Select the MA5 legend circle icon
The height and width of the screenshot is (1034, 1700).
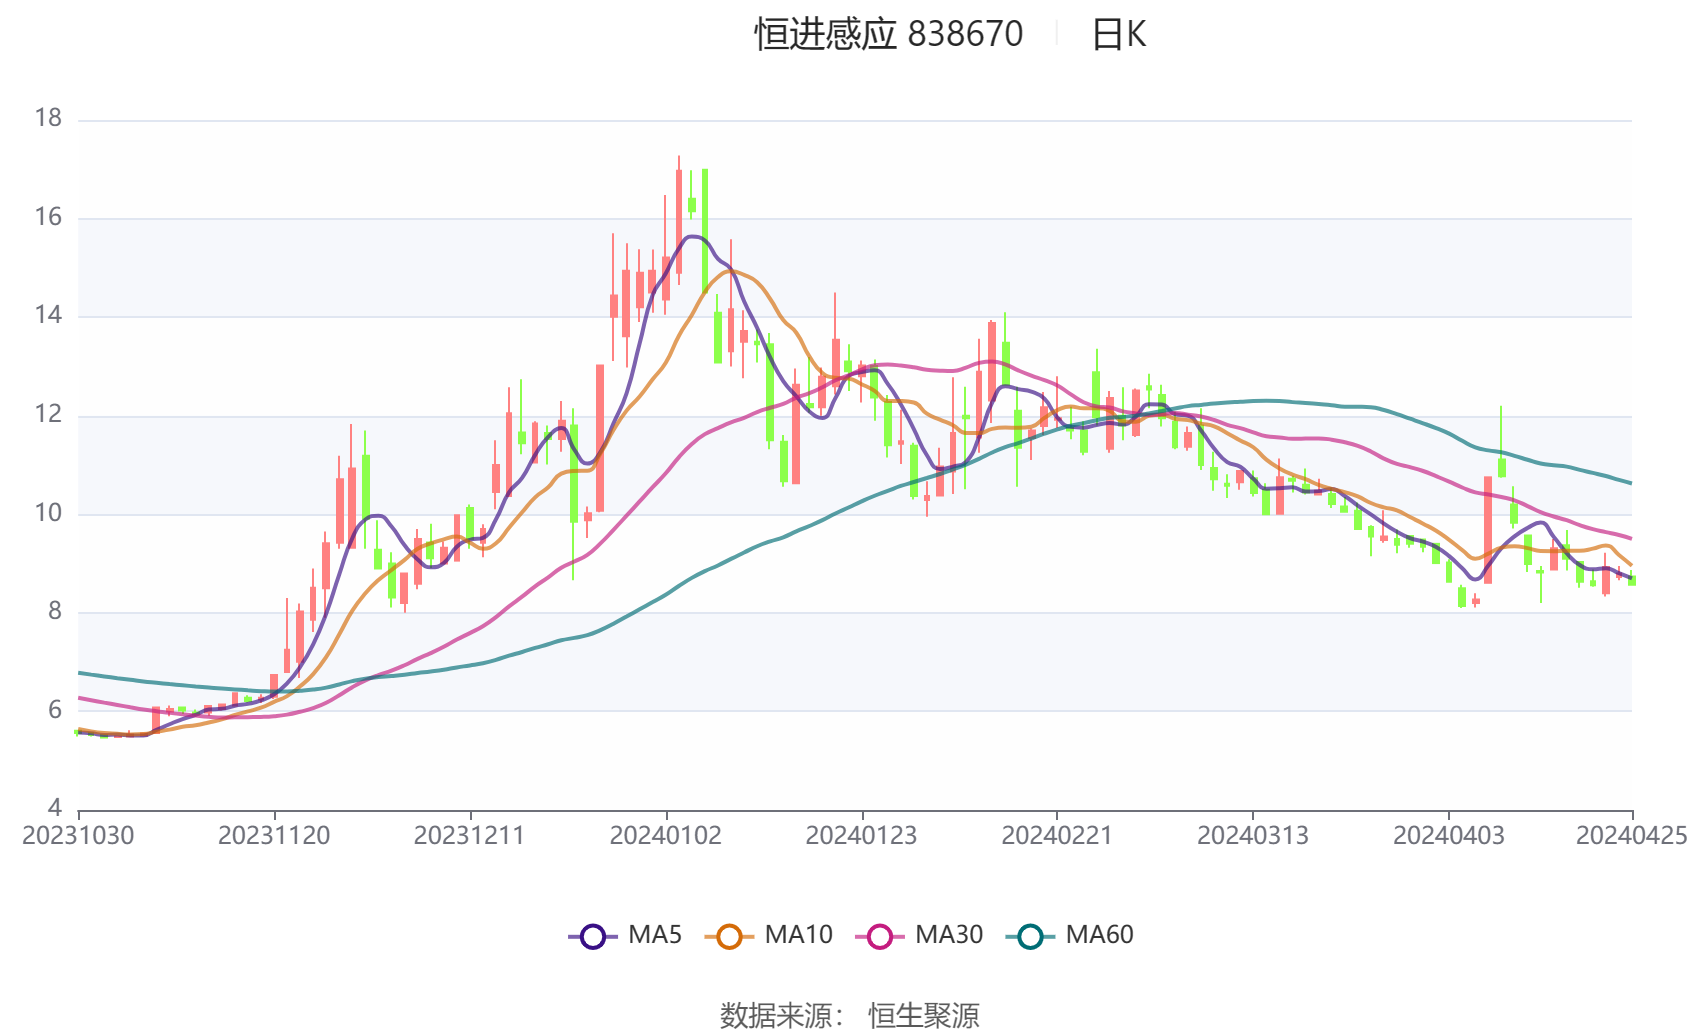point(592,935)
